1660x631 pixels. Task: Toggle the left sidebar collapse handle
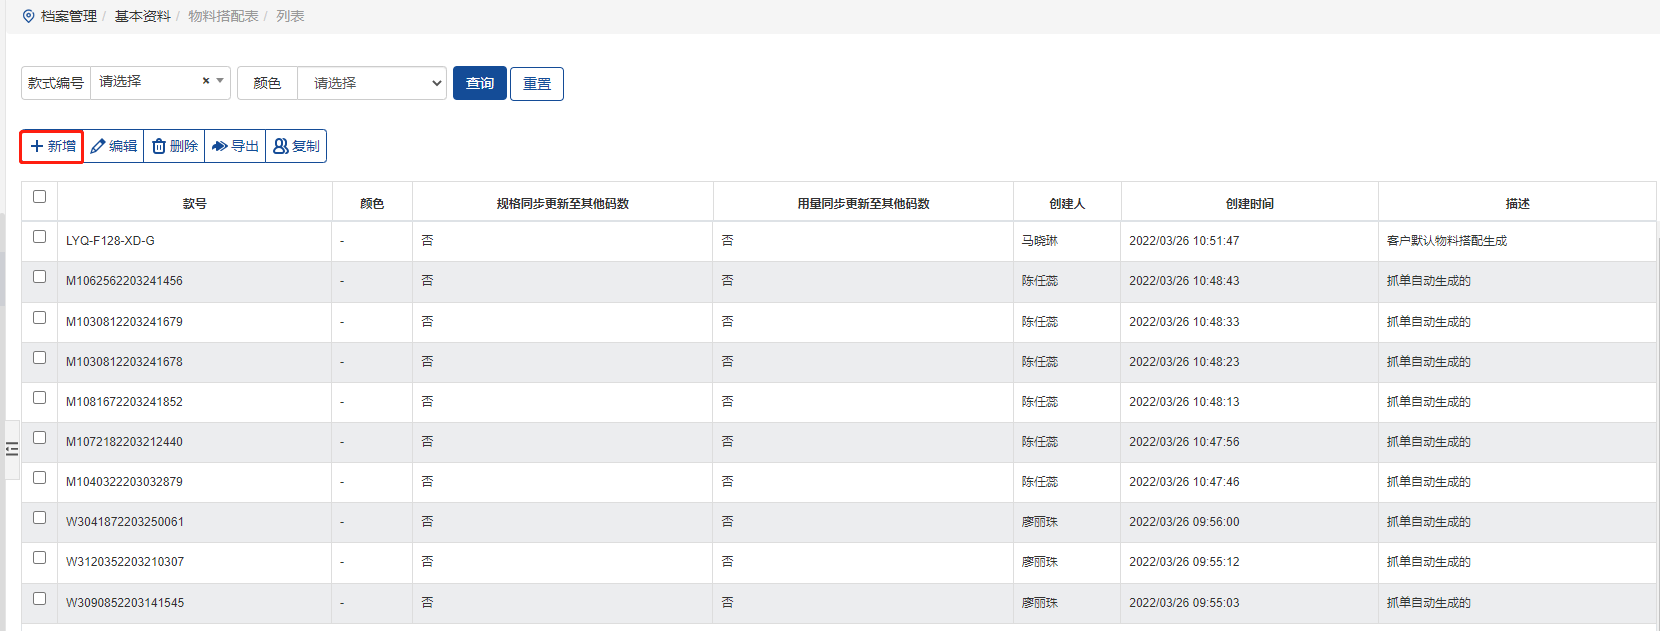(x=12, y=449)
